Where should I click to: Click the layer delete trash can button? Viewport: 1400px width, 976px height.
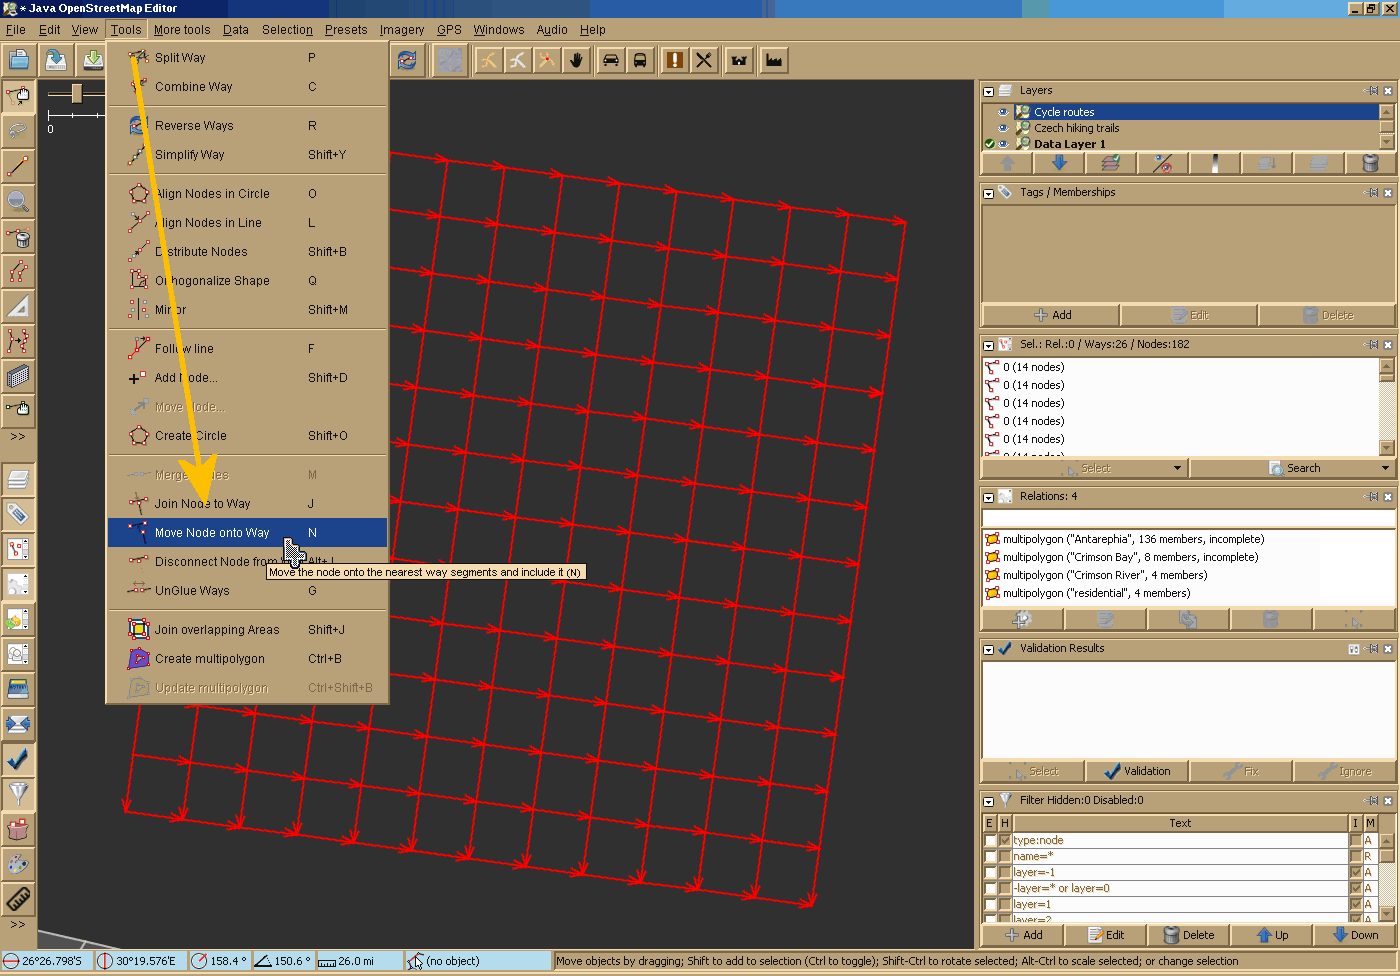tap(1370, 163)
